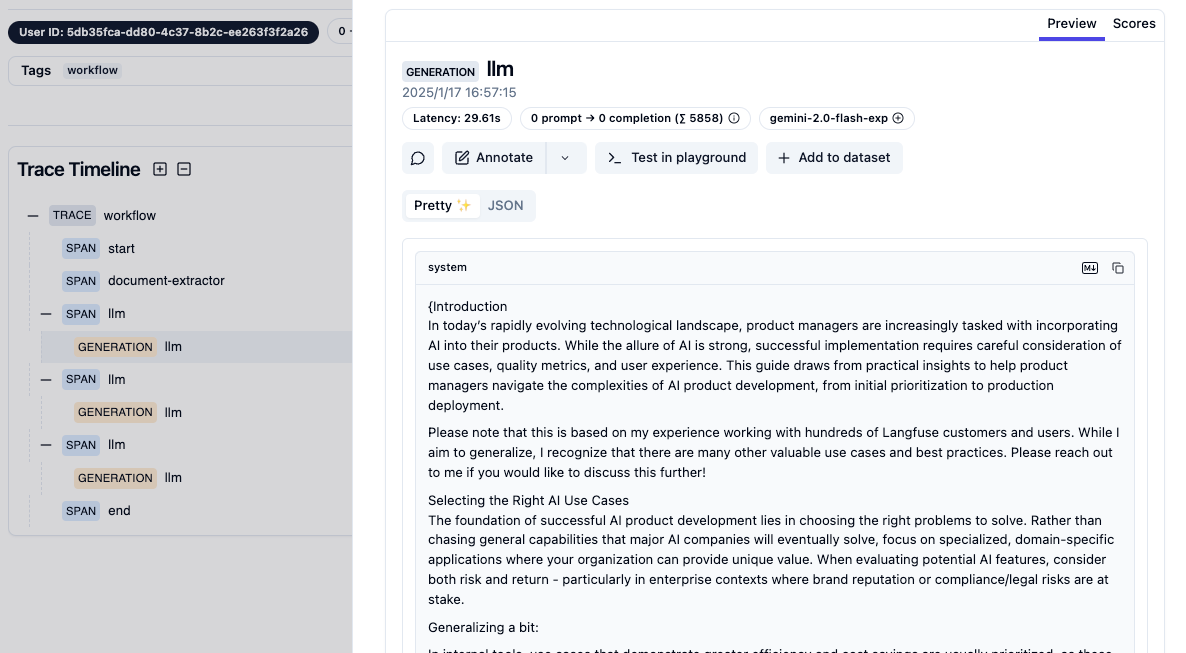Viewport: 1186px width, 653px height.
Task: Click Add to dataset button
Action: (x=834, y=158)
